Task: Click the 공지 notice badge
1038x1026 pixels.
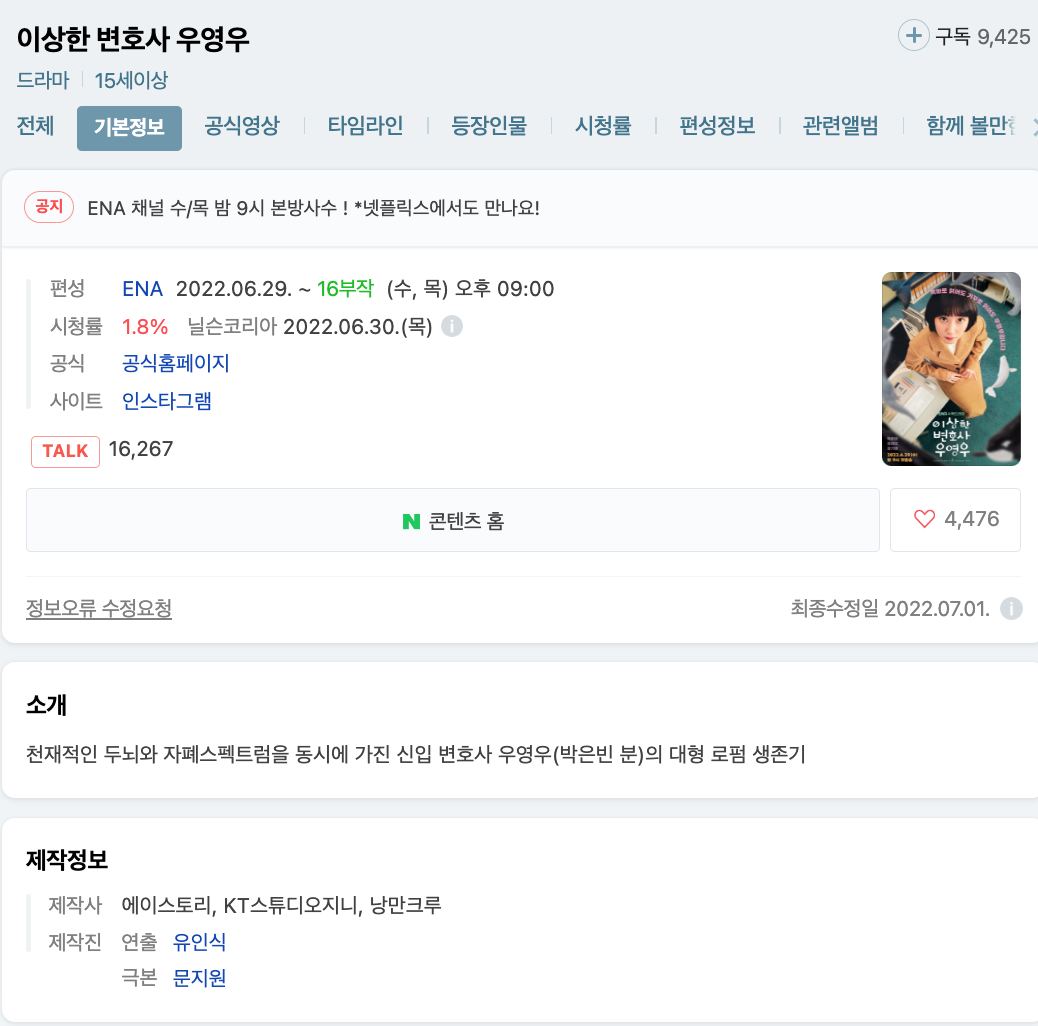Action: [49, 207]
